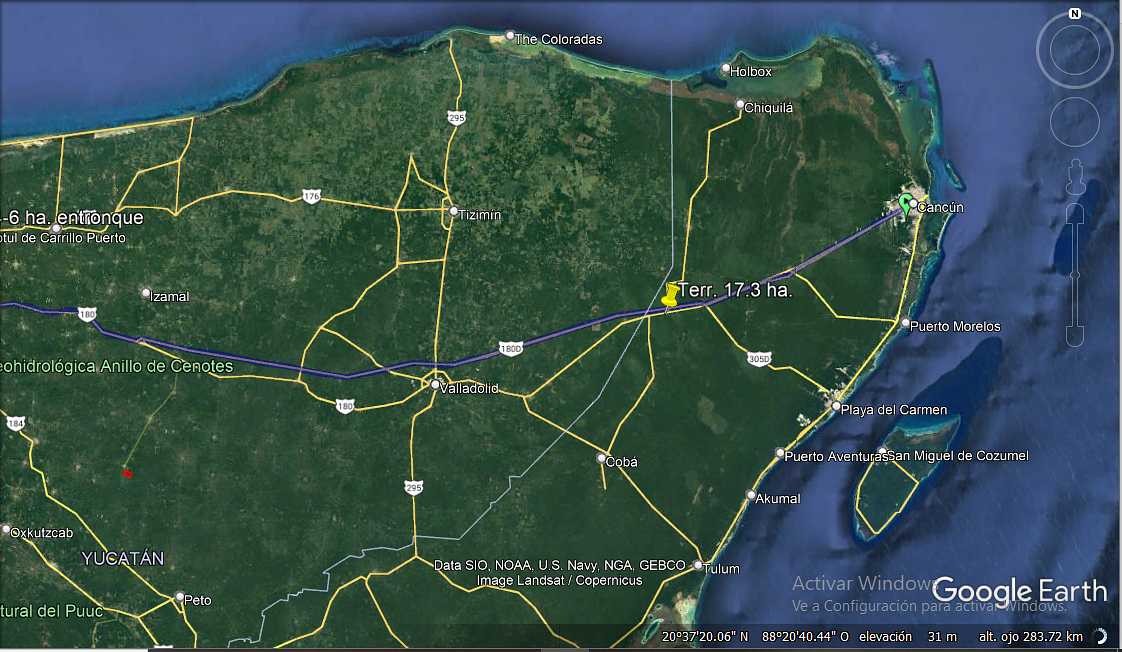Viewport: 1122px width, 652px height.
Task: Click the Valladolid city marker
Action: (435, 384)
